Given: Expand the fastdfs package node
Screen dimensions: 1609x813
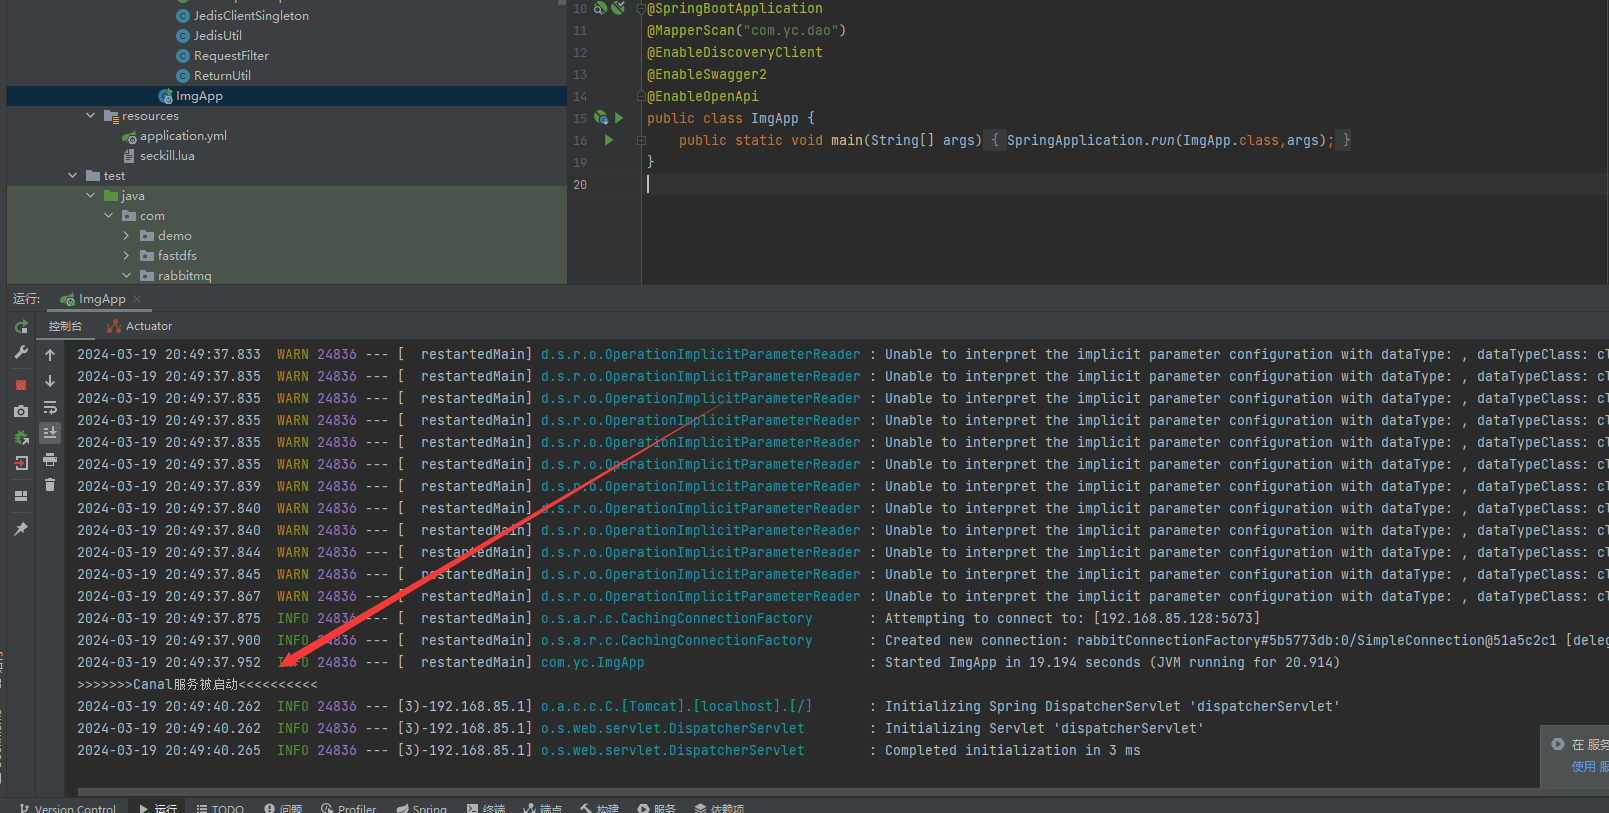Looking at the screenshot, I should click(x=127, y=256).
